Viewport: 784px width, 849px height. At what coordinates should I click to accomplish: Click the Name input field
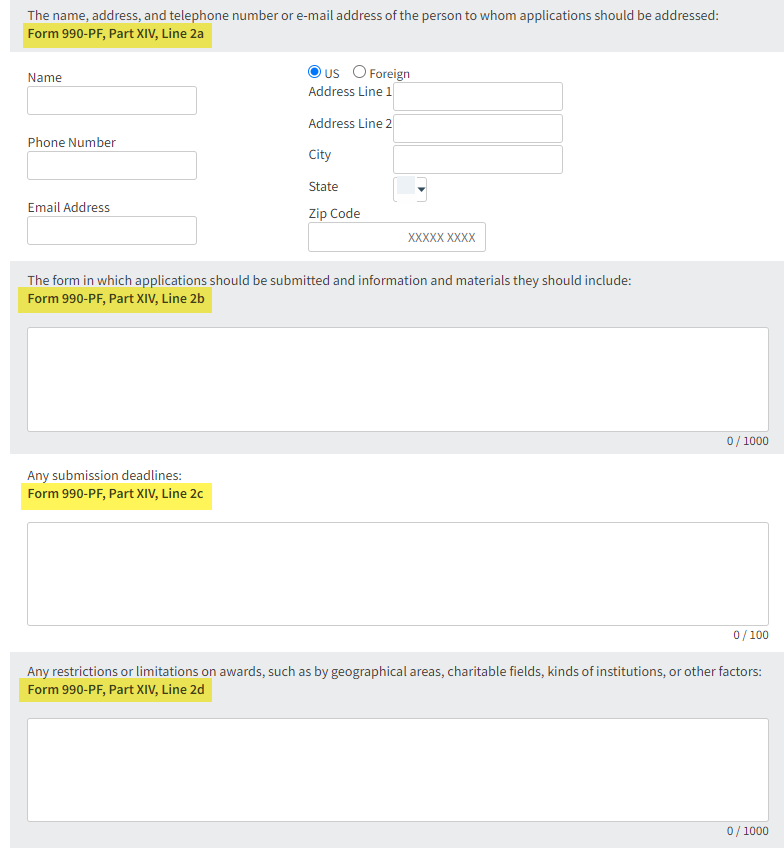[x=112, y=101]
